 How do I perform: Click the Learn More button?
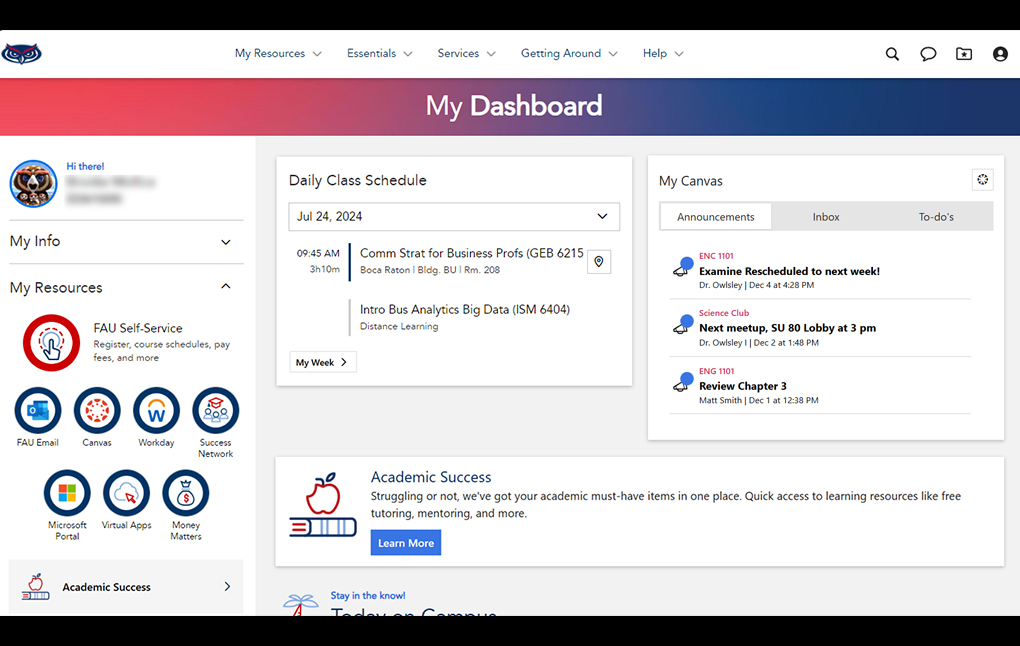tap(406, 543)
